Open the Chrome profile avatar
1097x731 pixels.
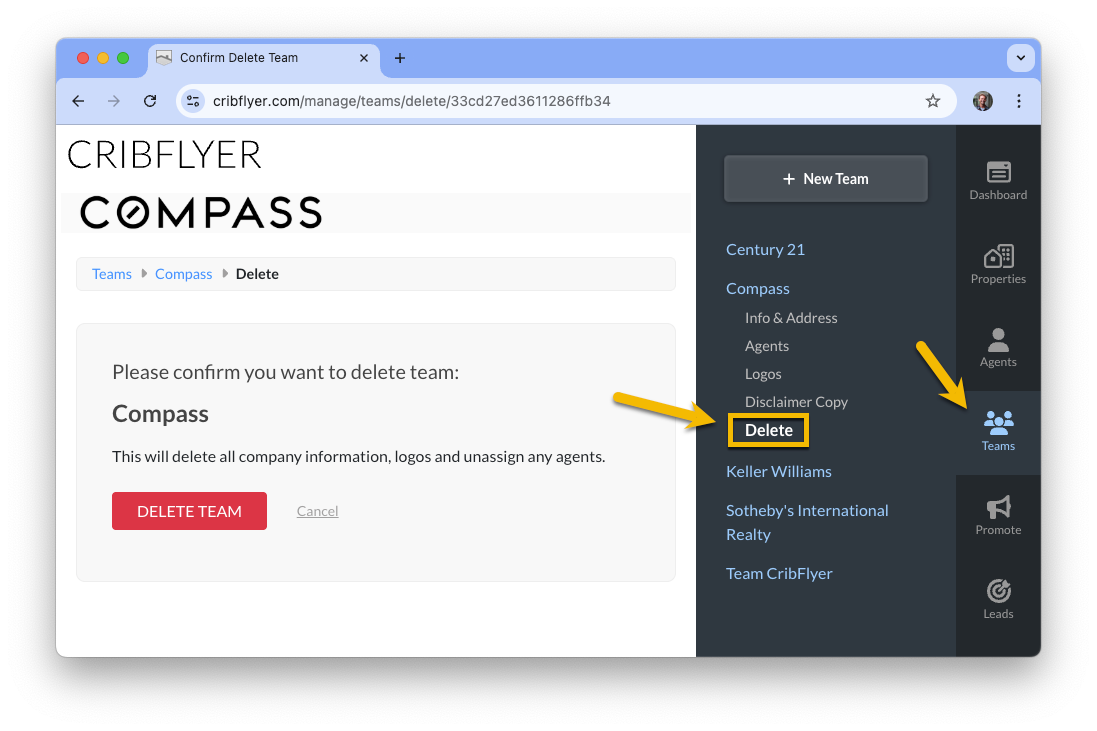[x=982, y=101]
